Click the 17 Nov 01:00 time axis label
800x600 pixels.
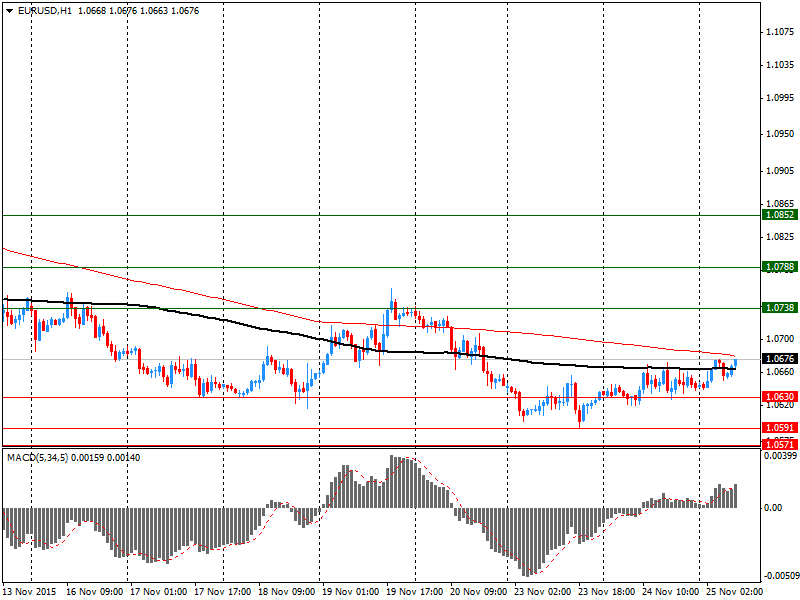pos(159,592)
